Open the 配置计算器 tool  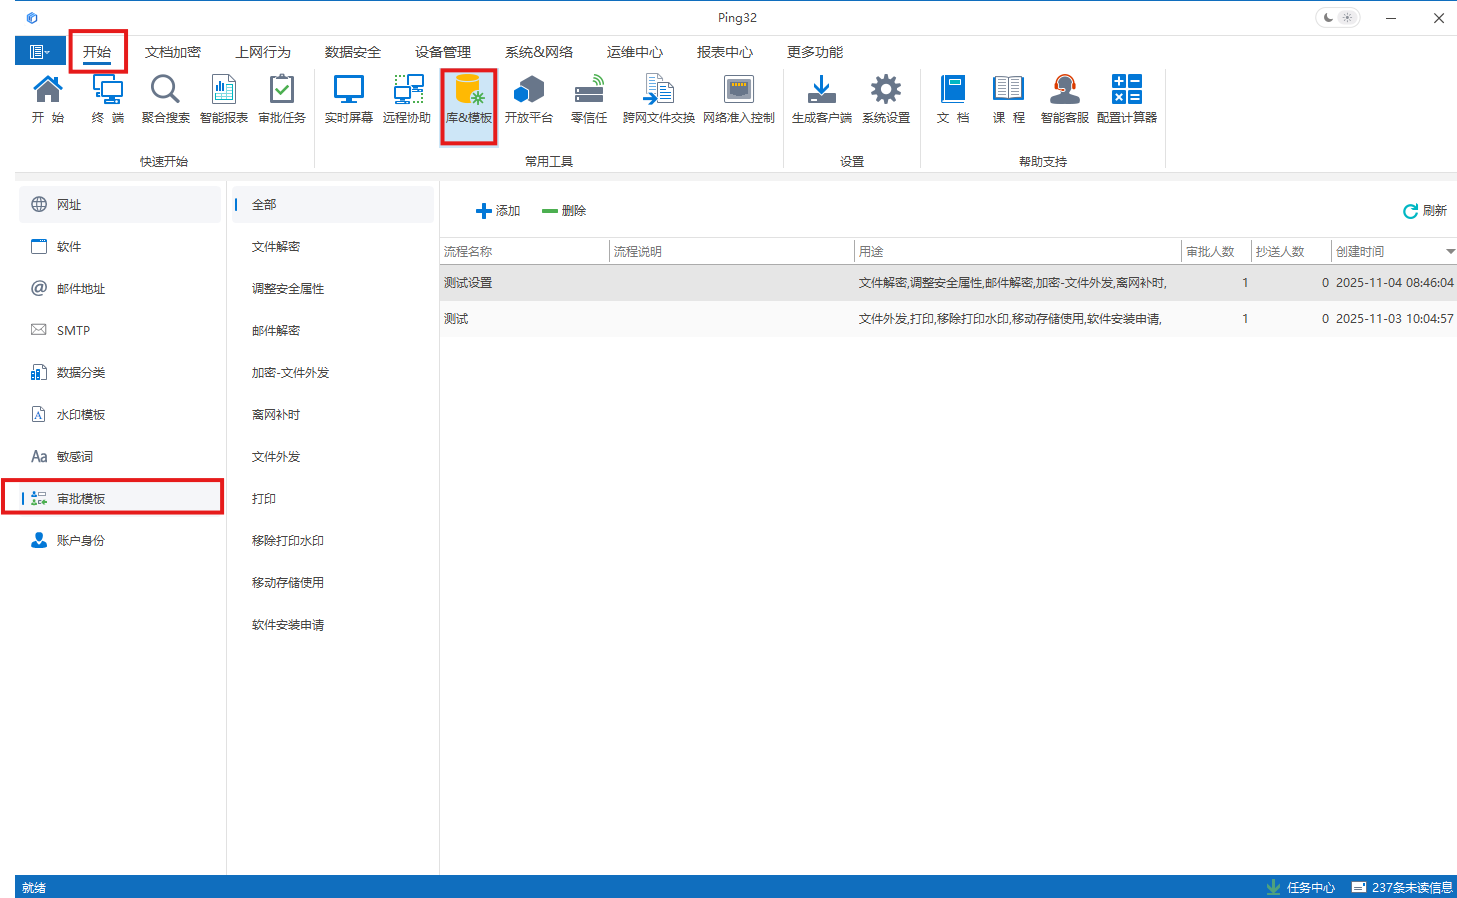click(1125, 97)
